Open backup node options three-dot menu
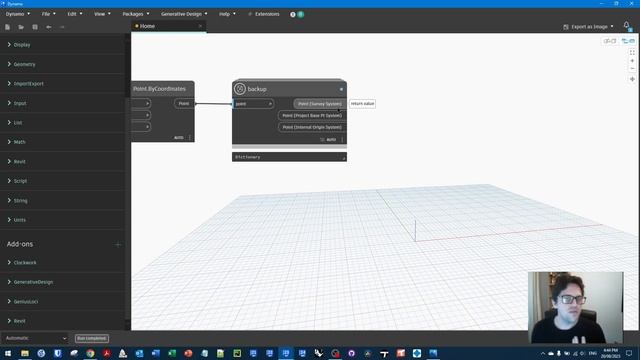 click(342, 140)
